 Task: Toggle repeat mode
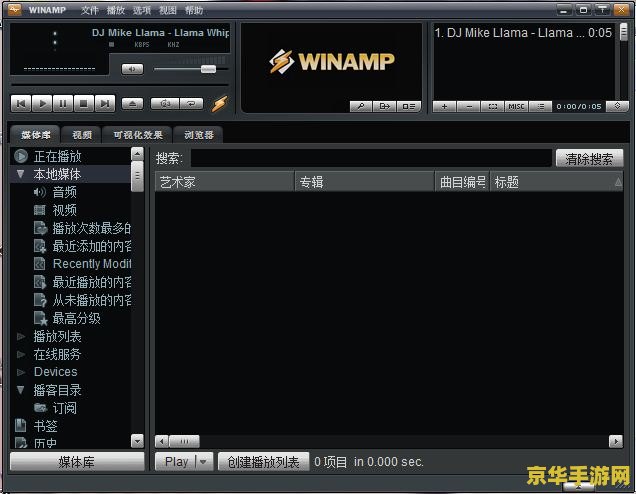click(191, 104)
